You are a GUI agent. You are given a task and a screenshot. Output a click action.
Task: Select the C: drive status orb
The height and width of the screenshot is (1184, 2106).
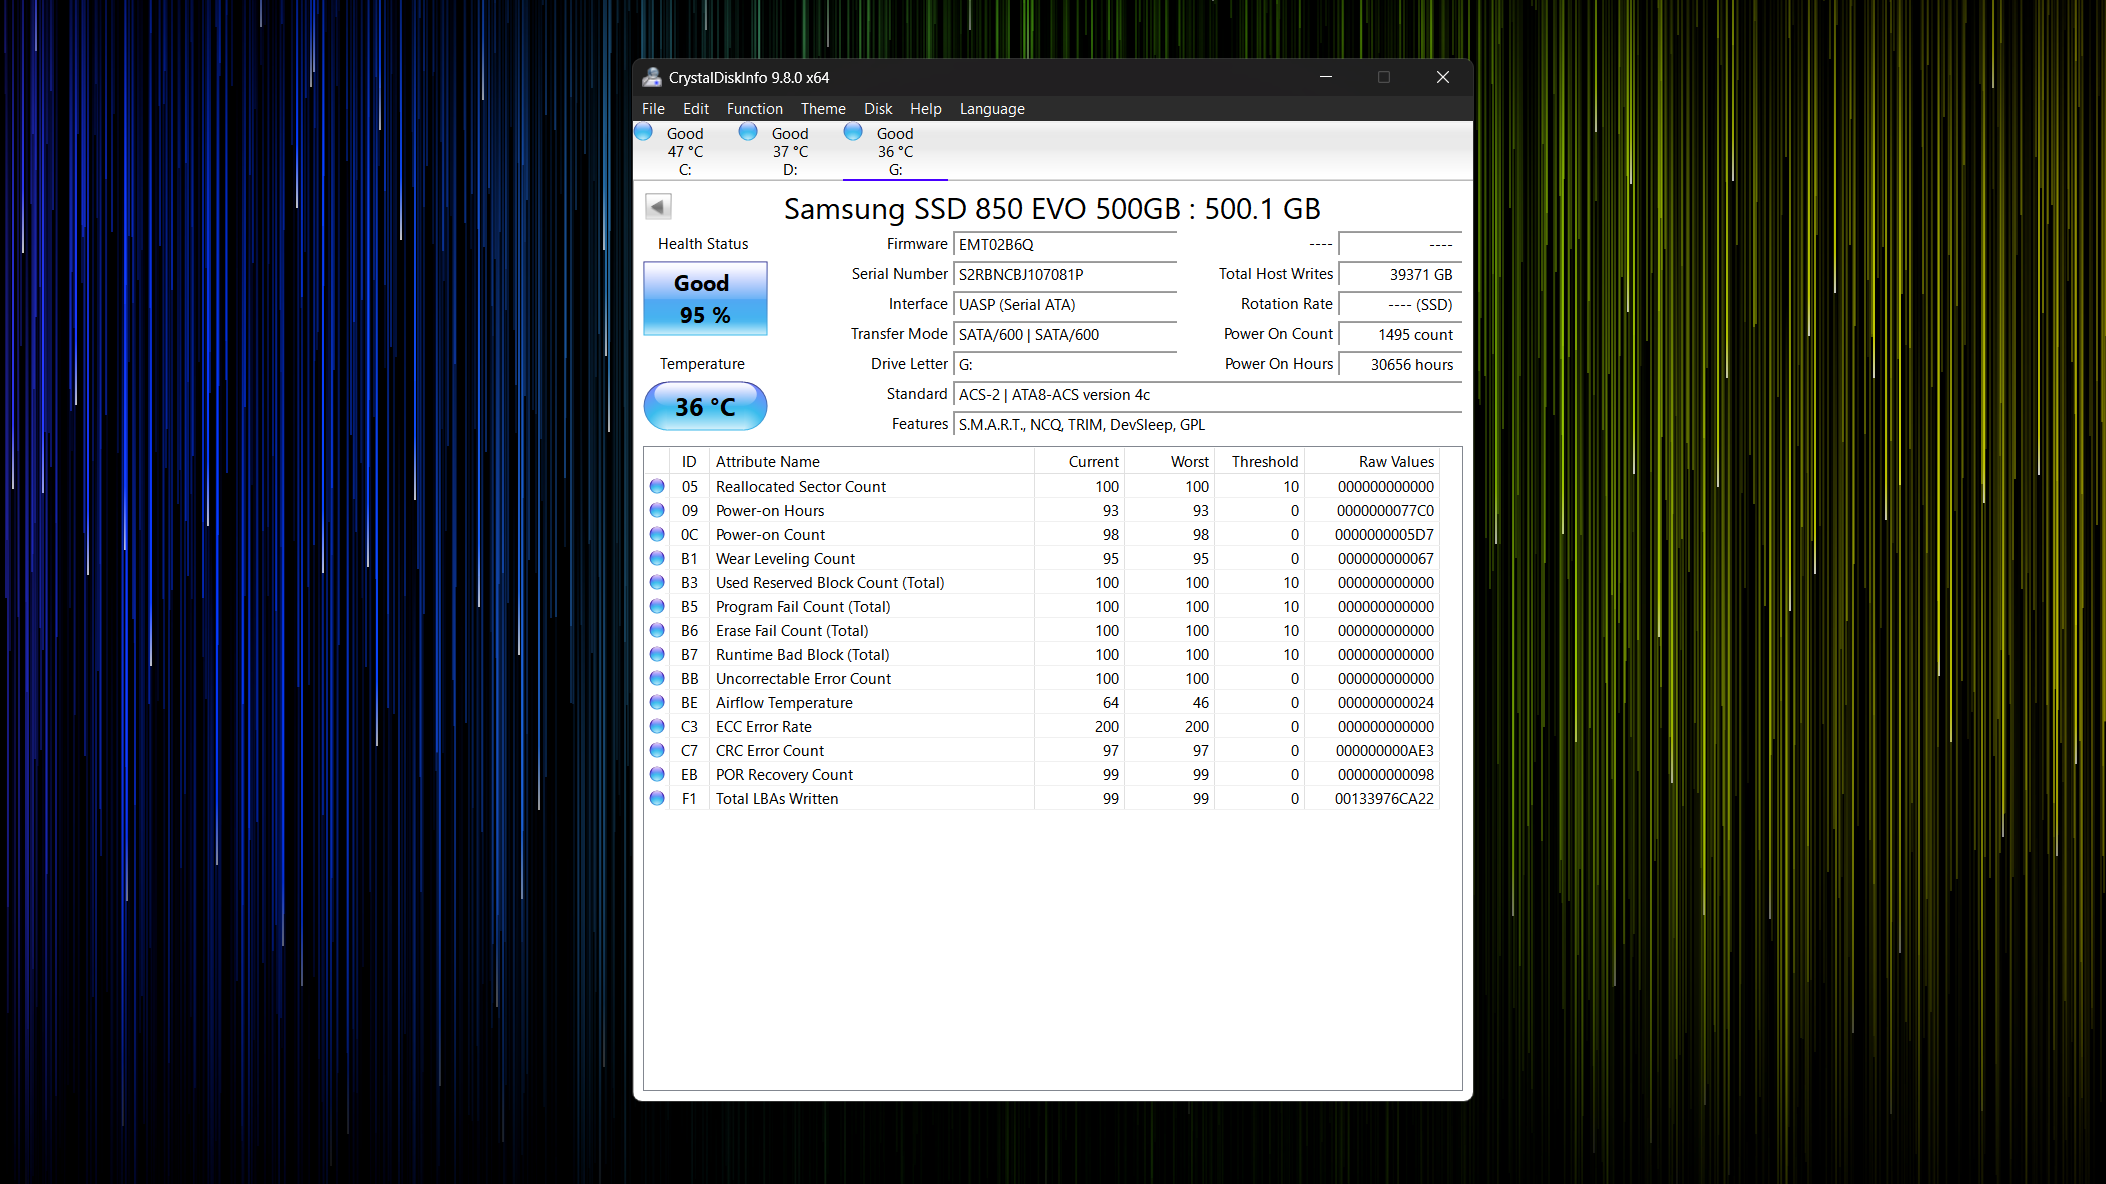644,132
